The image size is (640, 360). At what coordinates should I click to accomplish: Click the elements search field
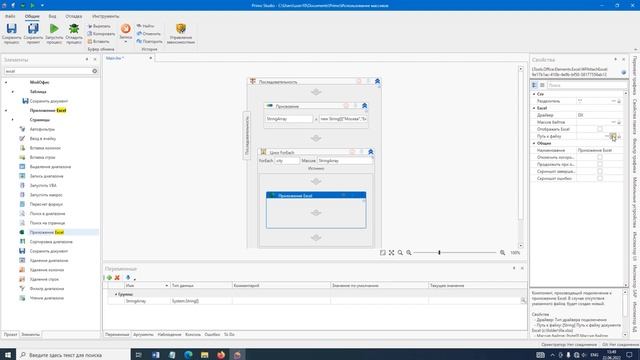pos(47,71)
